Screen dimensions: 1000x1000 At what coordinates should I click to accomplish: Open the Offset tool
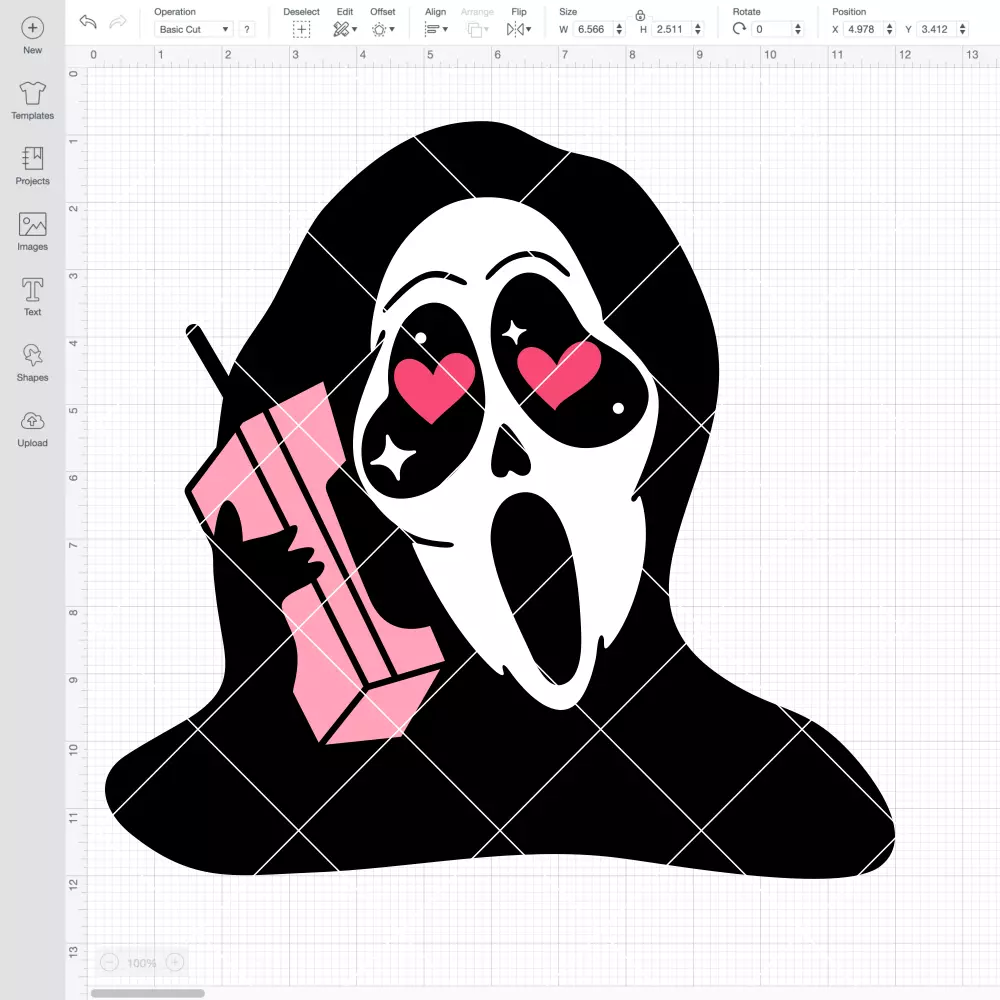coord(383,29)
